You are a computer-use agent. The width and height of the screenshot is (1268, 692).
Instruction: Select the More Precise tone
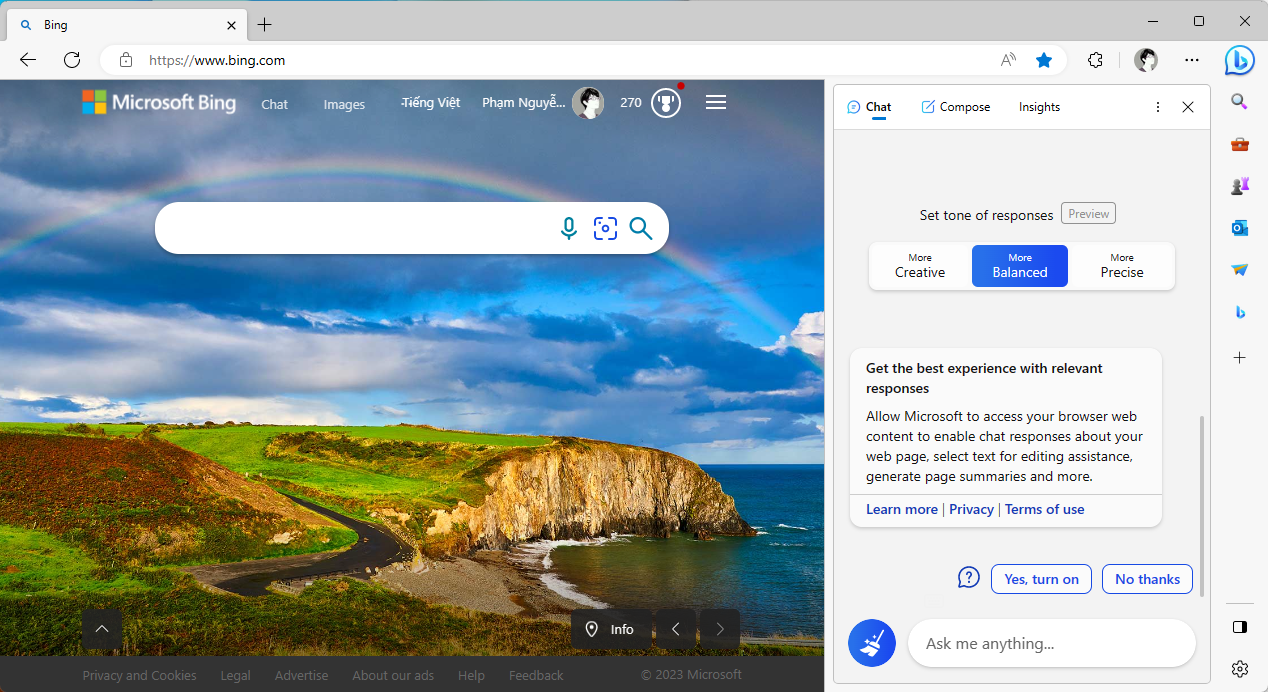point(1121,265)
